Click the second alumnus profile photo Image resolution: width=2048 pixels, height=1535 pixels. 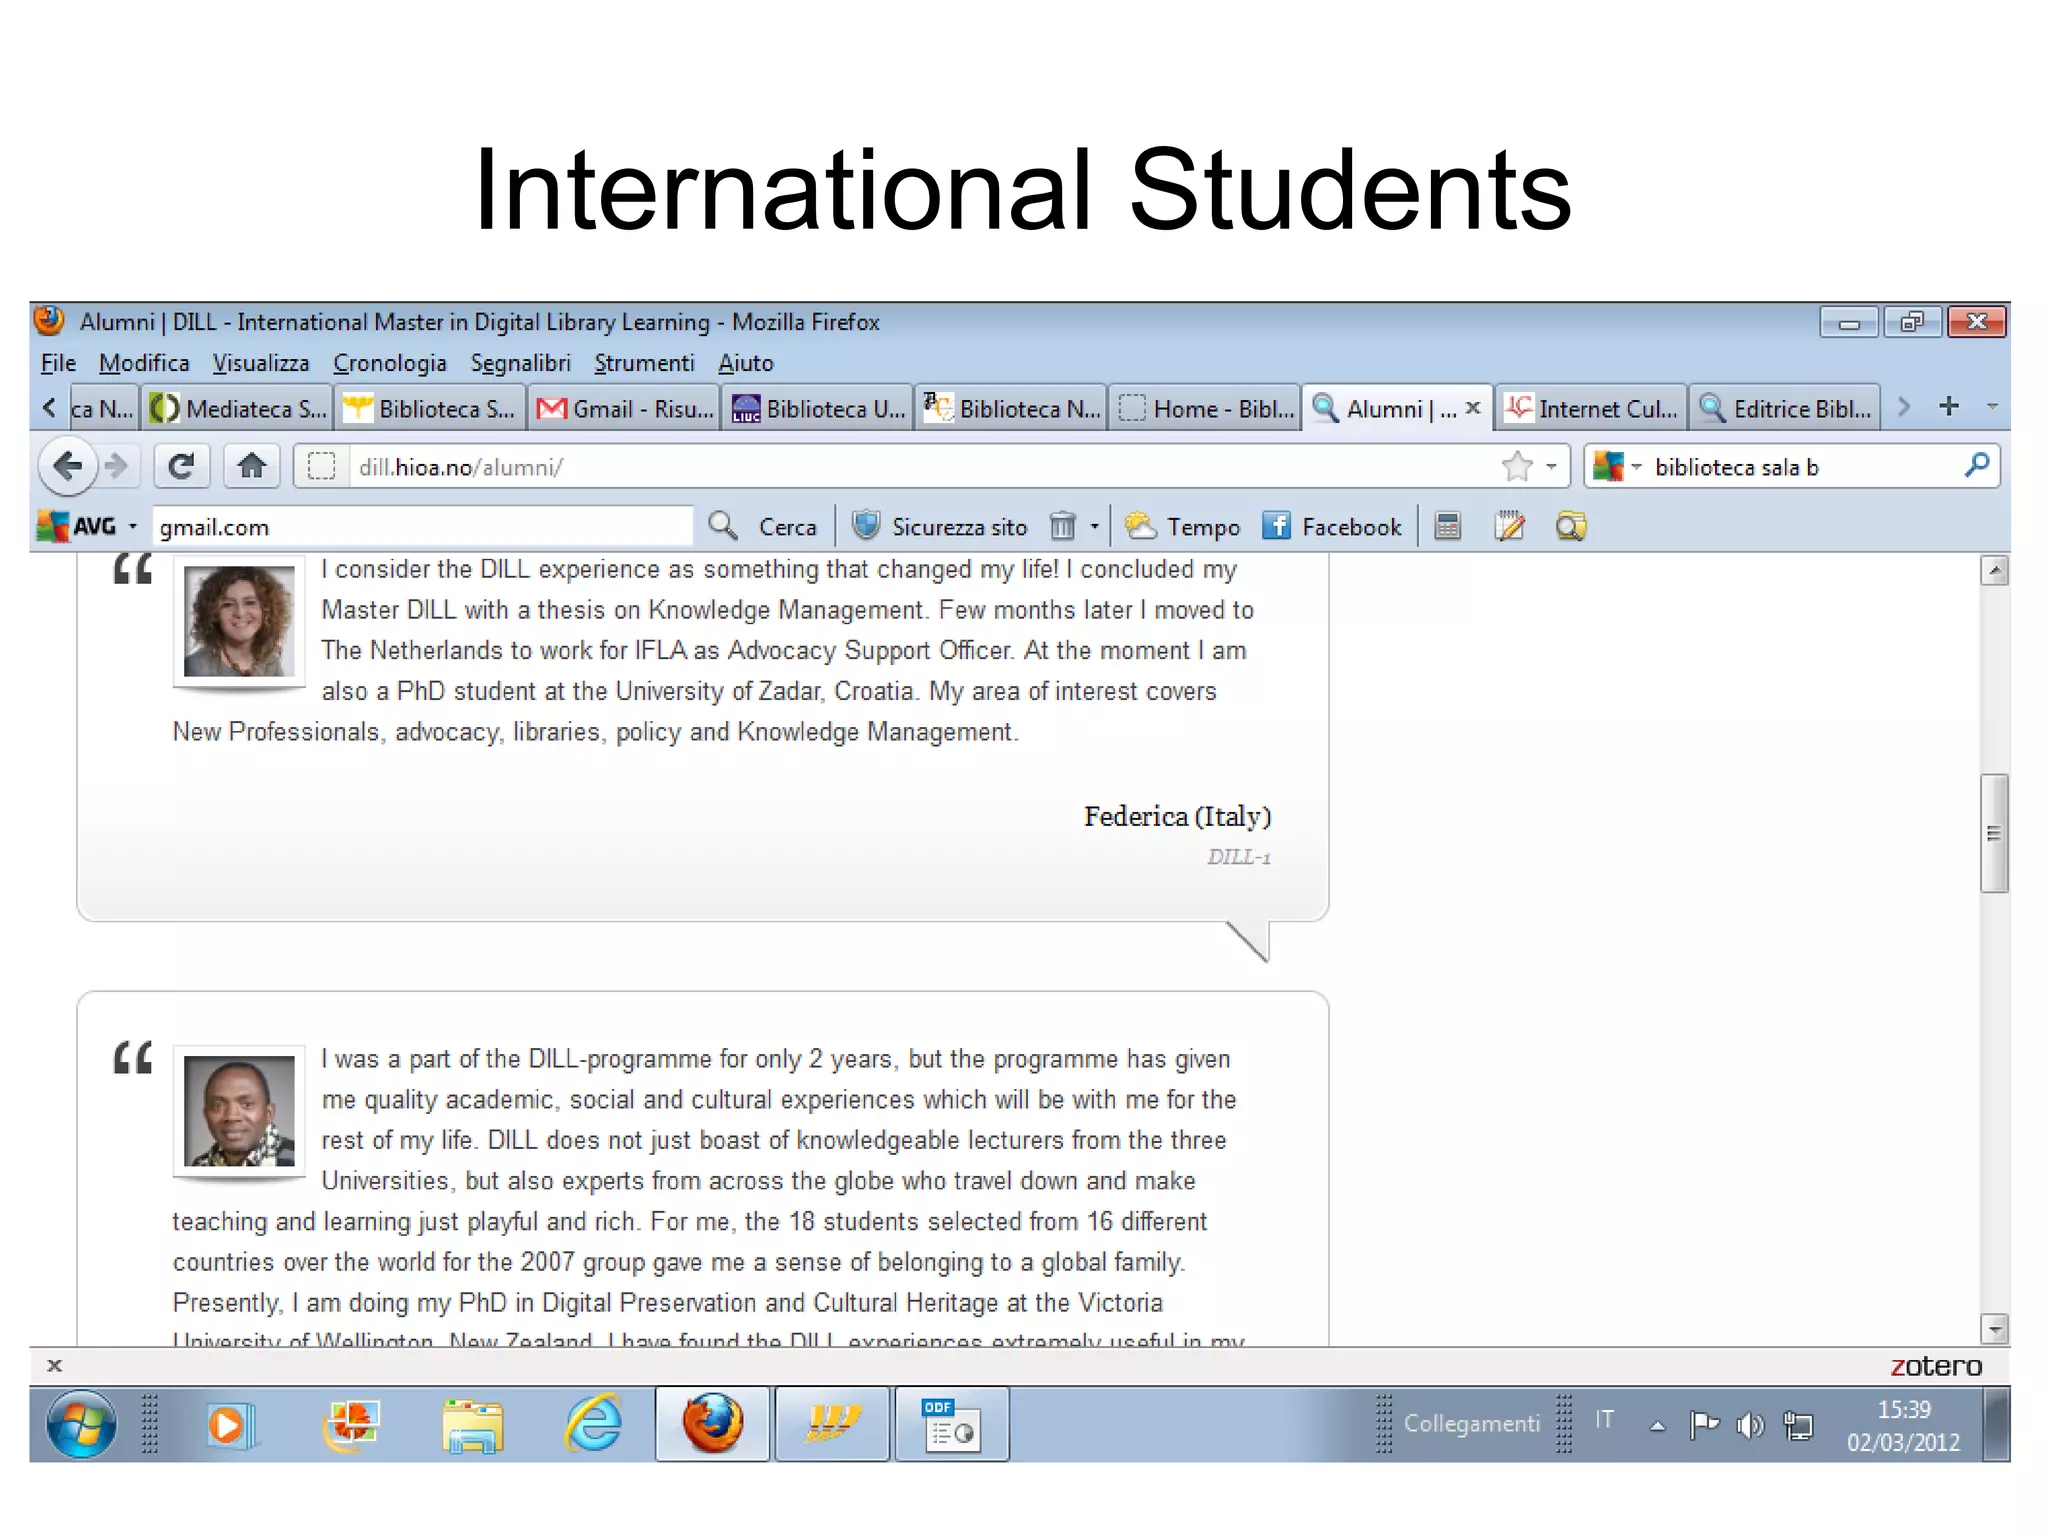click(x=239, y=1111)
